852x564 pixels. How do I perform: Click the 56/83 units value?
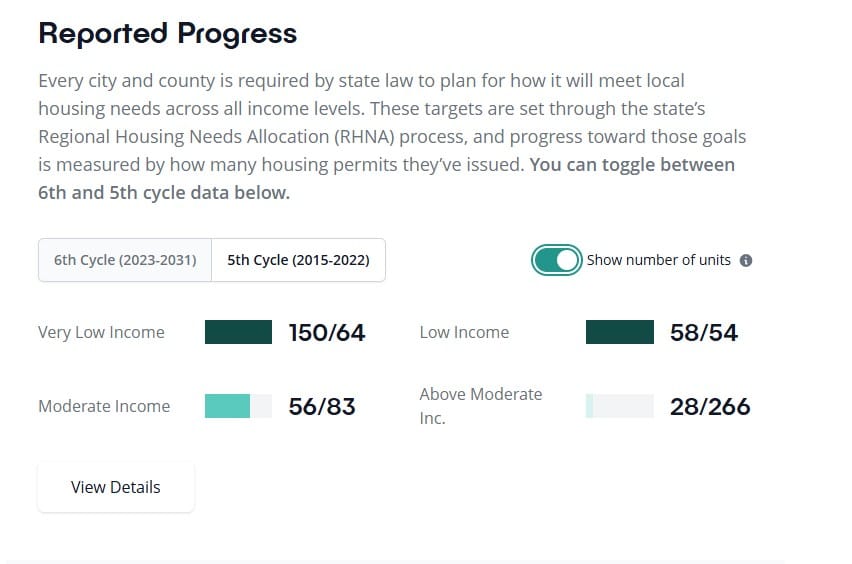pyautogui.click(x=322, y=406)
